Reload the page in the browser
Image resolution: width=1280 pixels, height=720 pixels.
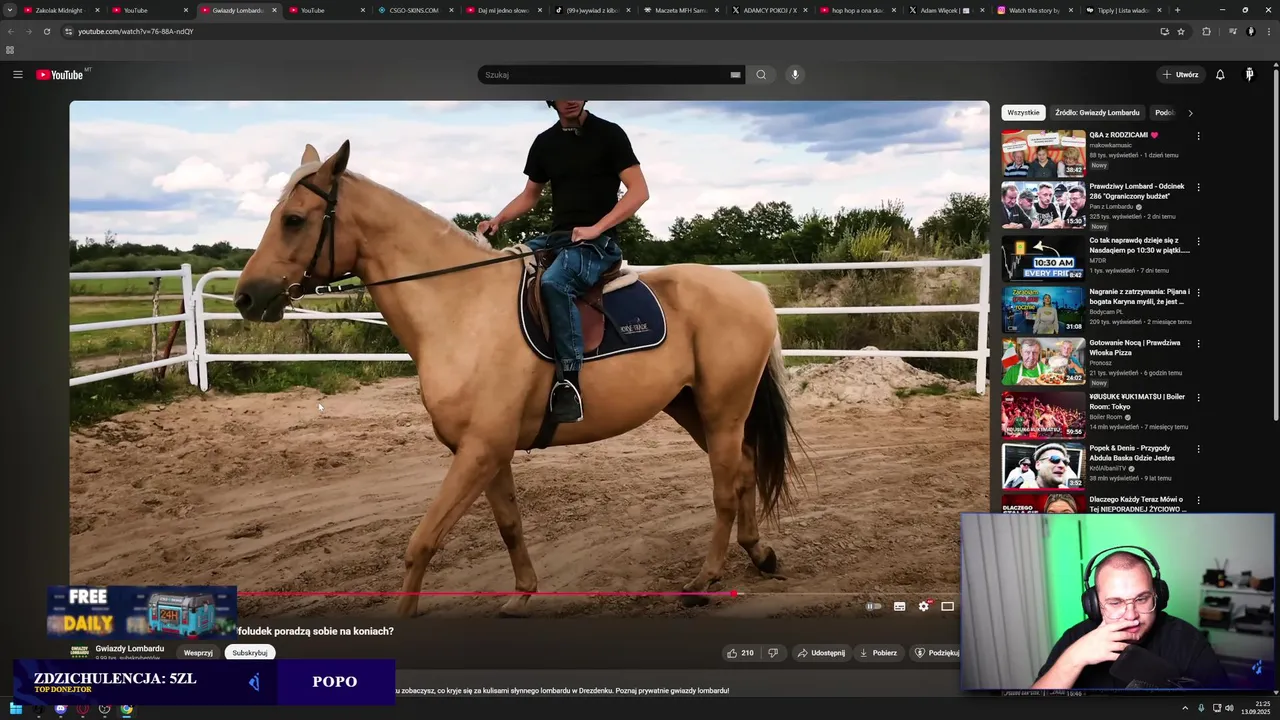46,31
